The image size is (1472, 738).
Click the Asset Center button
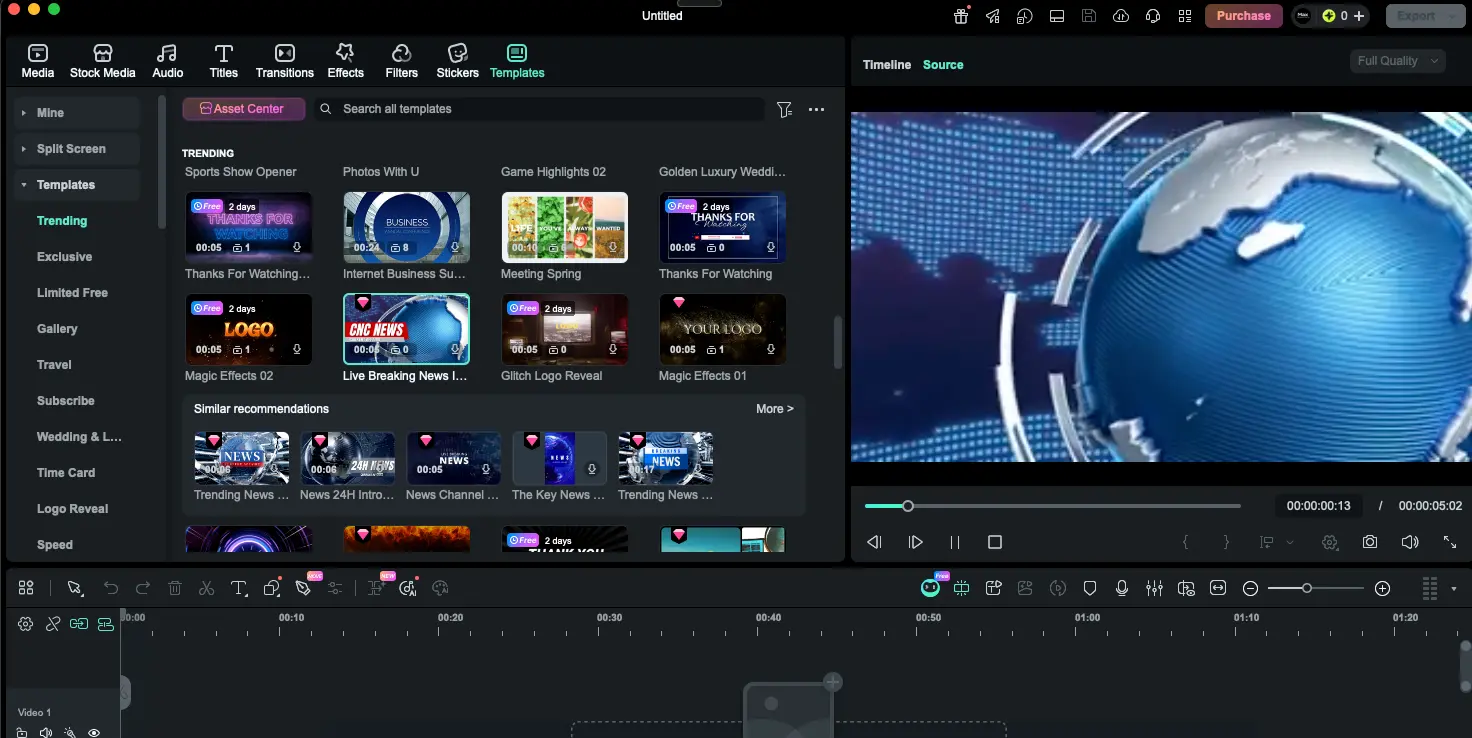pos(243,109)
